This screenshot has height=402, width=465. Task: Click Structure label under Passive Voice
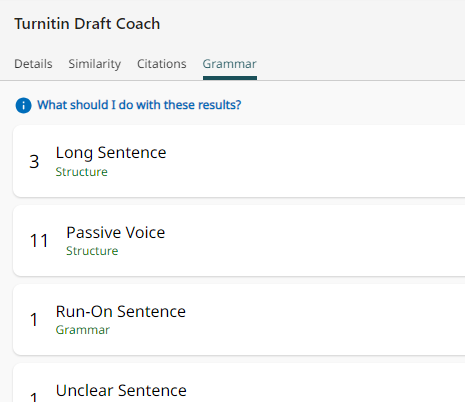coord(92,251)
